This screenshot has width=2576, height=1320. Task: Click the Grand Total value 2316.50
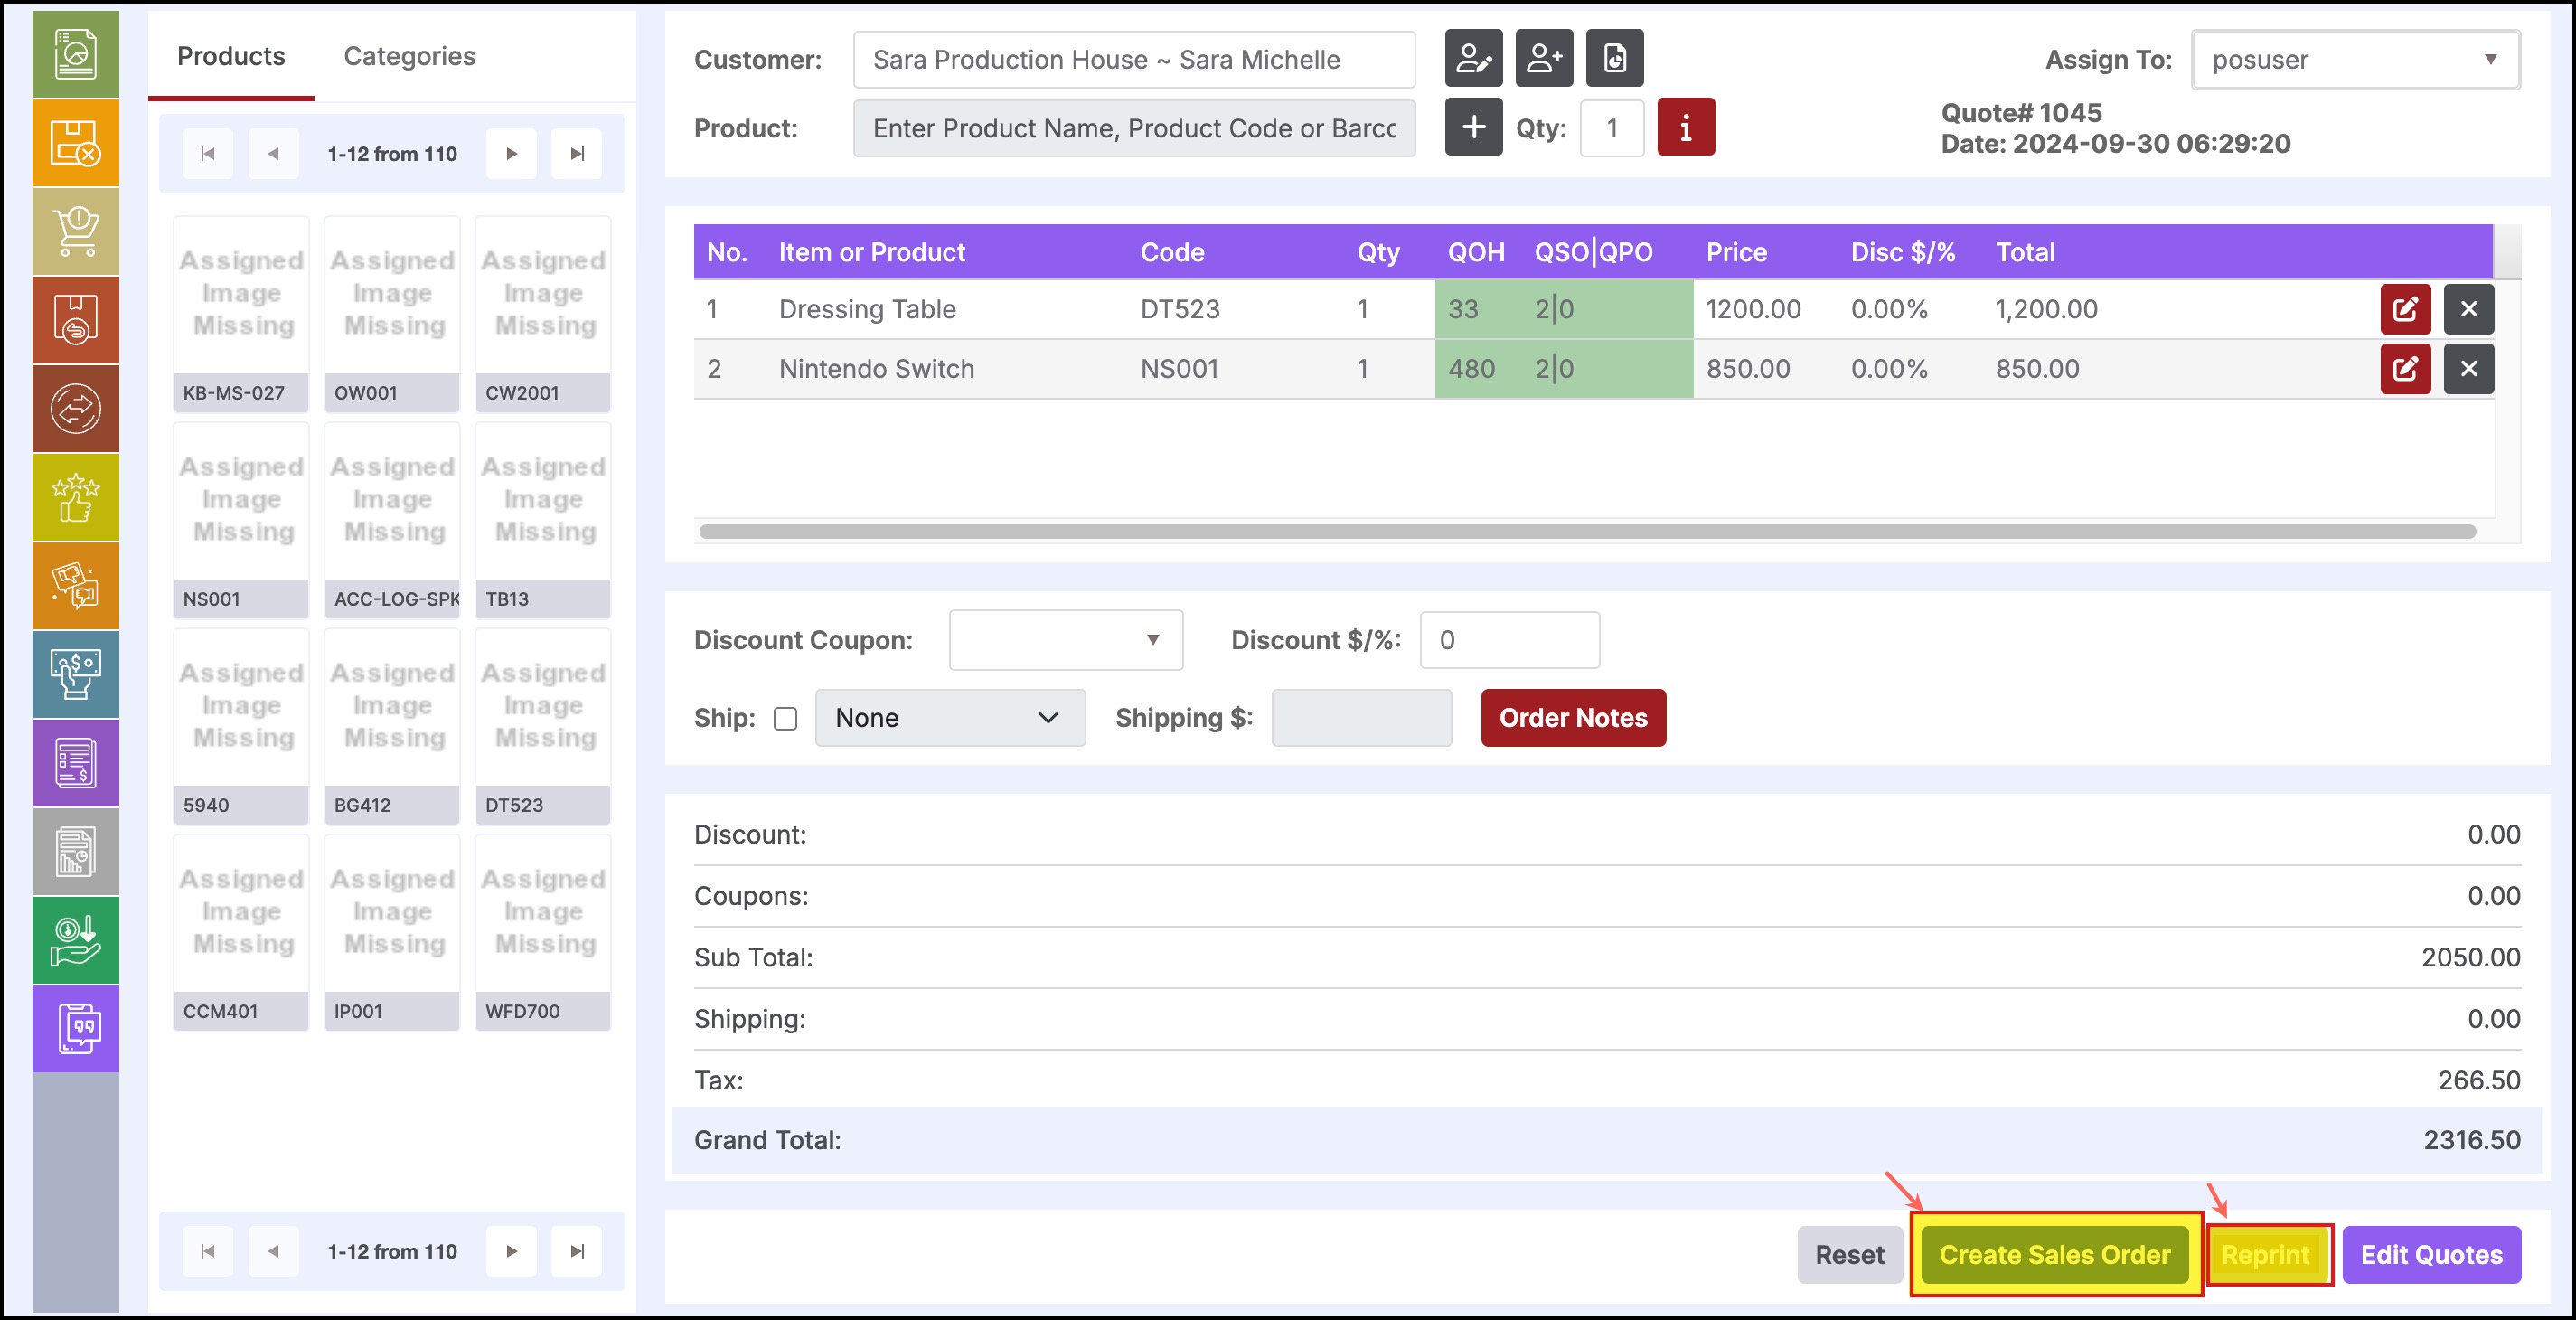point(2471,1140)
